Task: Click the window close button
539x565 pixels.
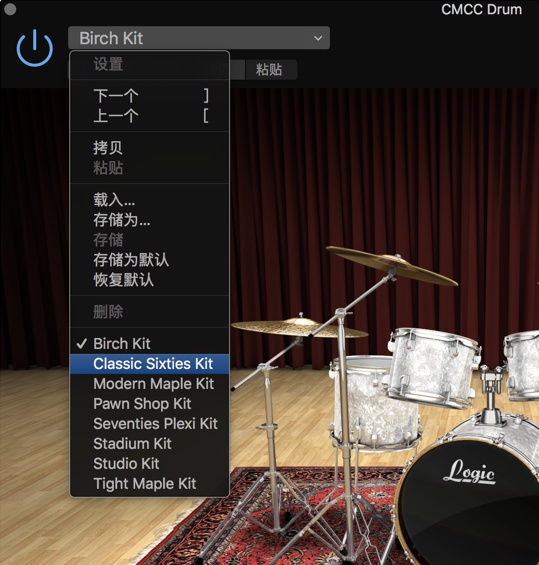Action: 10,9
